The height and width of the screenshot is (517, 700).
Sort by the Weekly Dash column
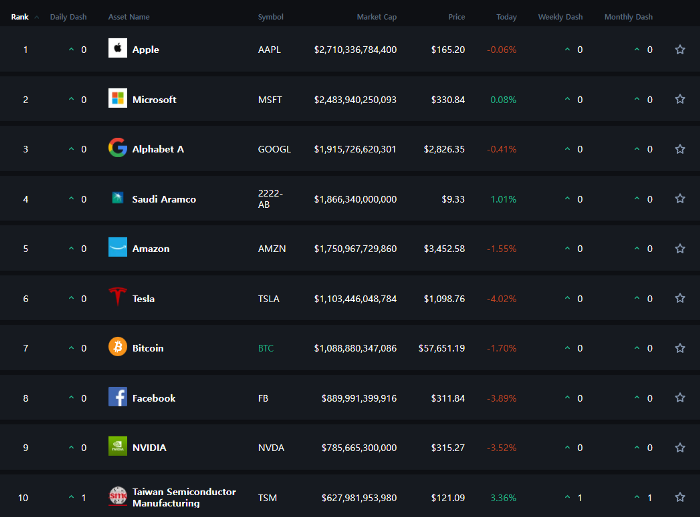pos(560,17)
